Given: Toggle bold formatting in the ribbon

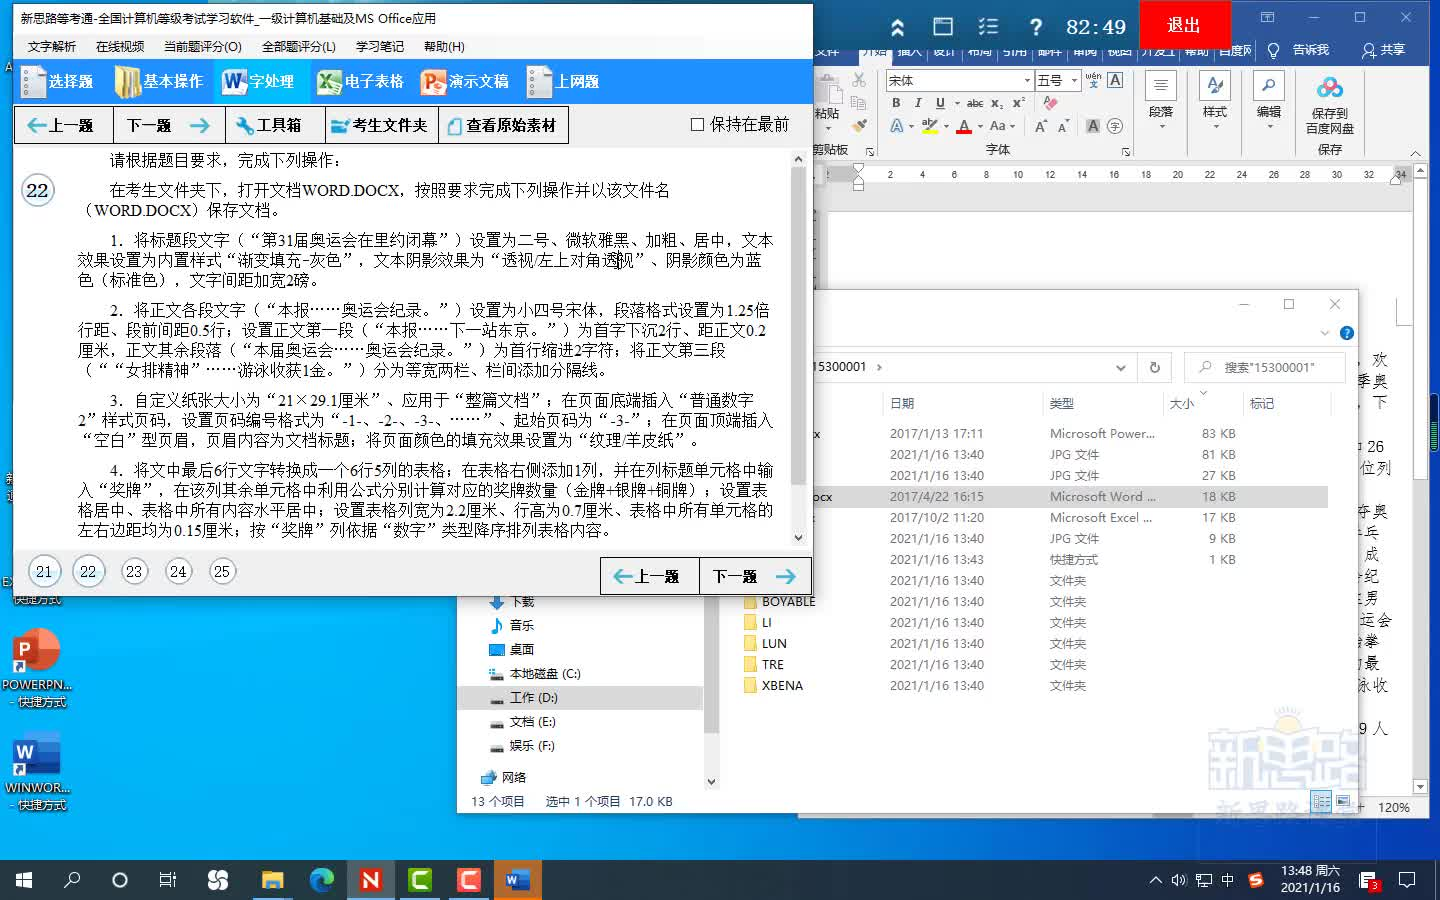Looking at the screenshot, I should pos(896,103).
